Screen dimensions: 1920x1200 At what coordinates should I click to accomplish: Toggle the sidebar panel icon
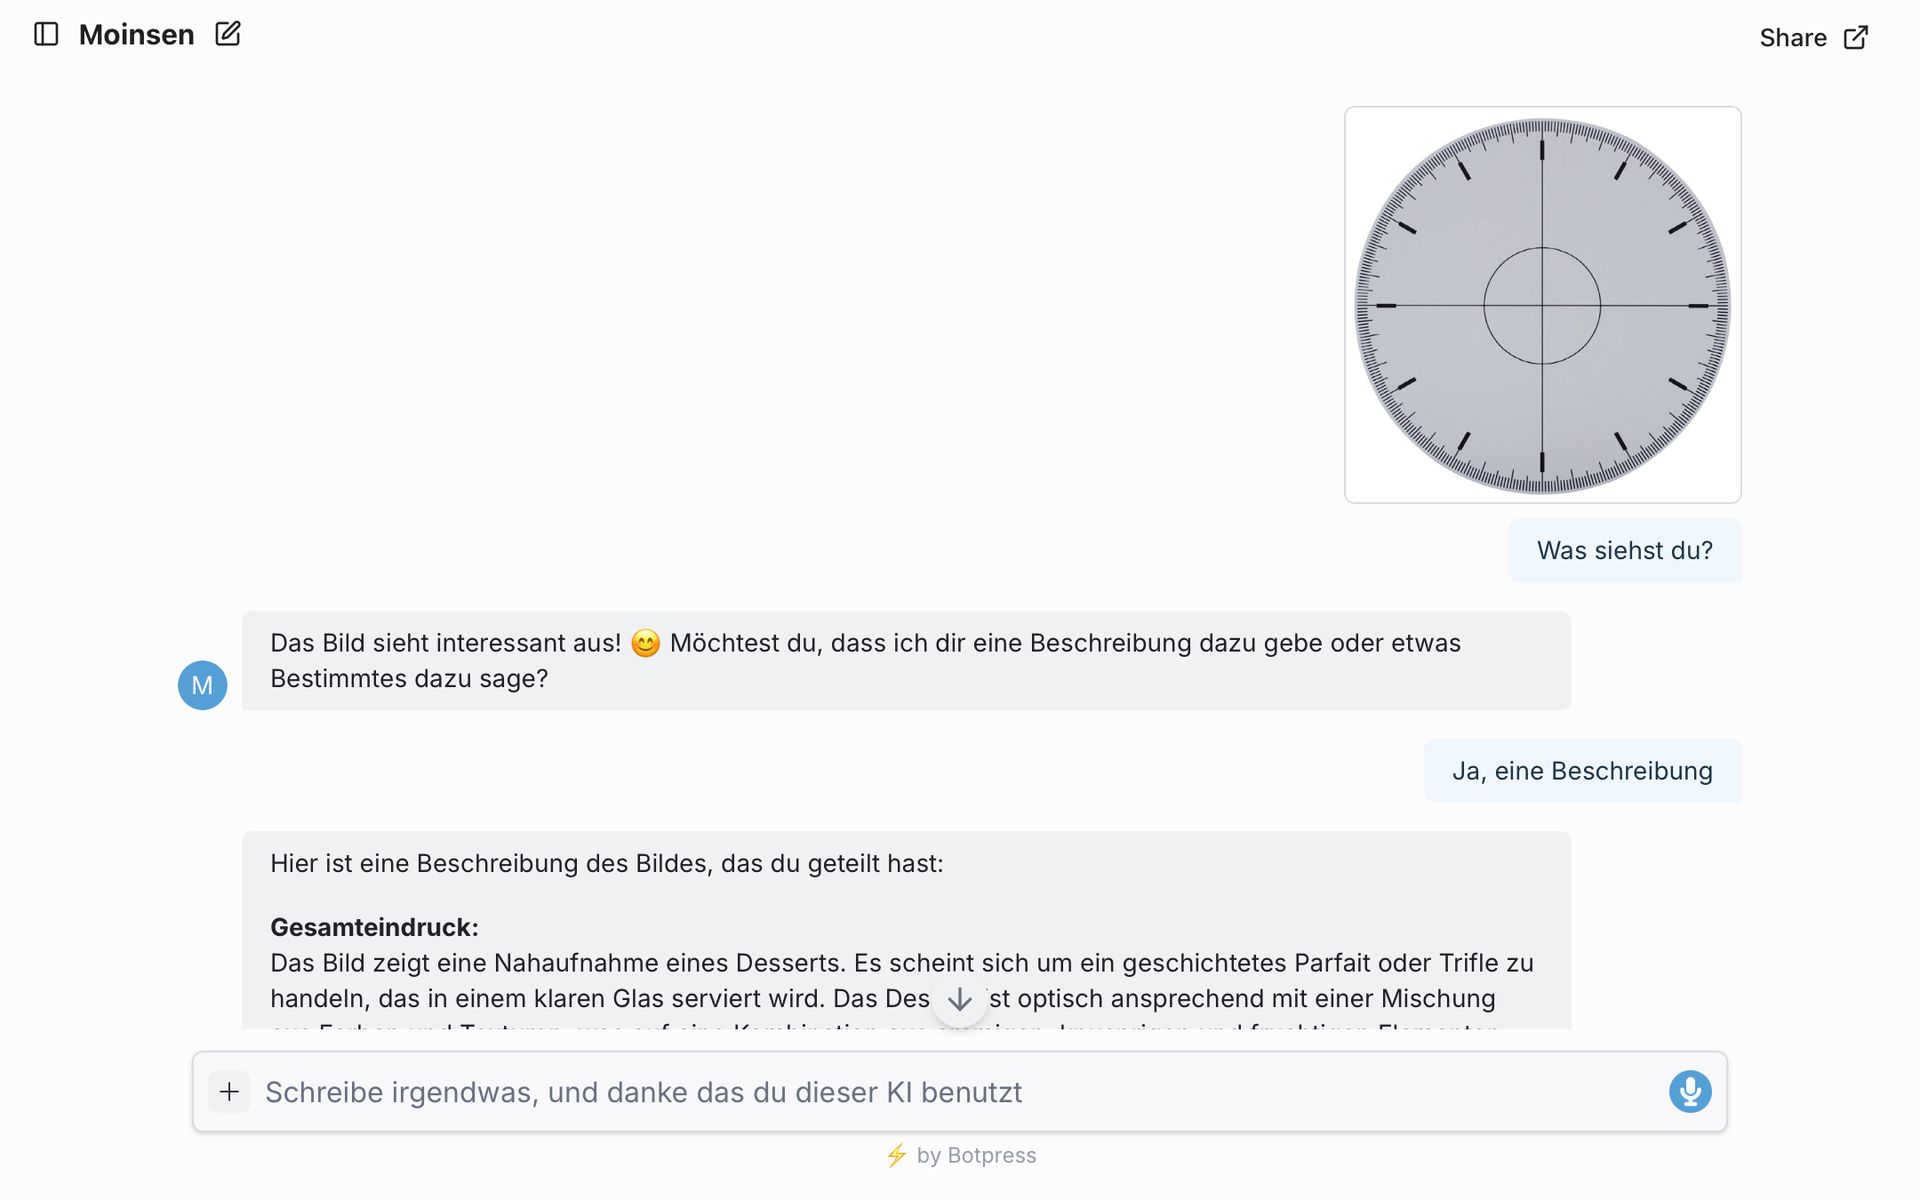click(x=46, y=35)
